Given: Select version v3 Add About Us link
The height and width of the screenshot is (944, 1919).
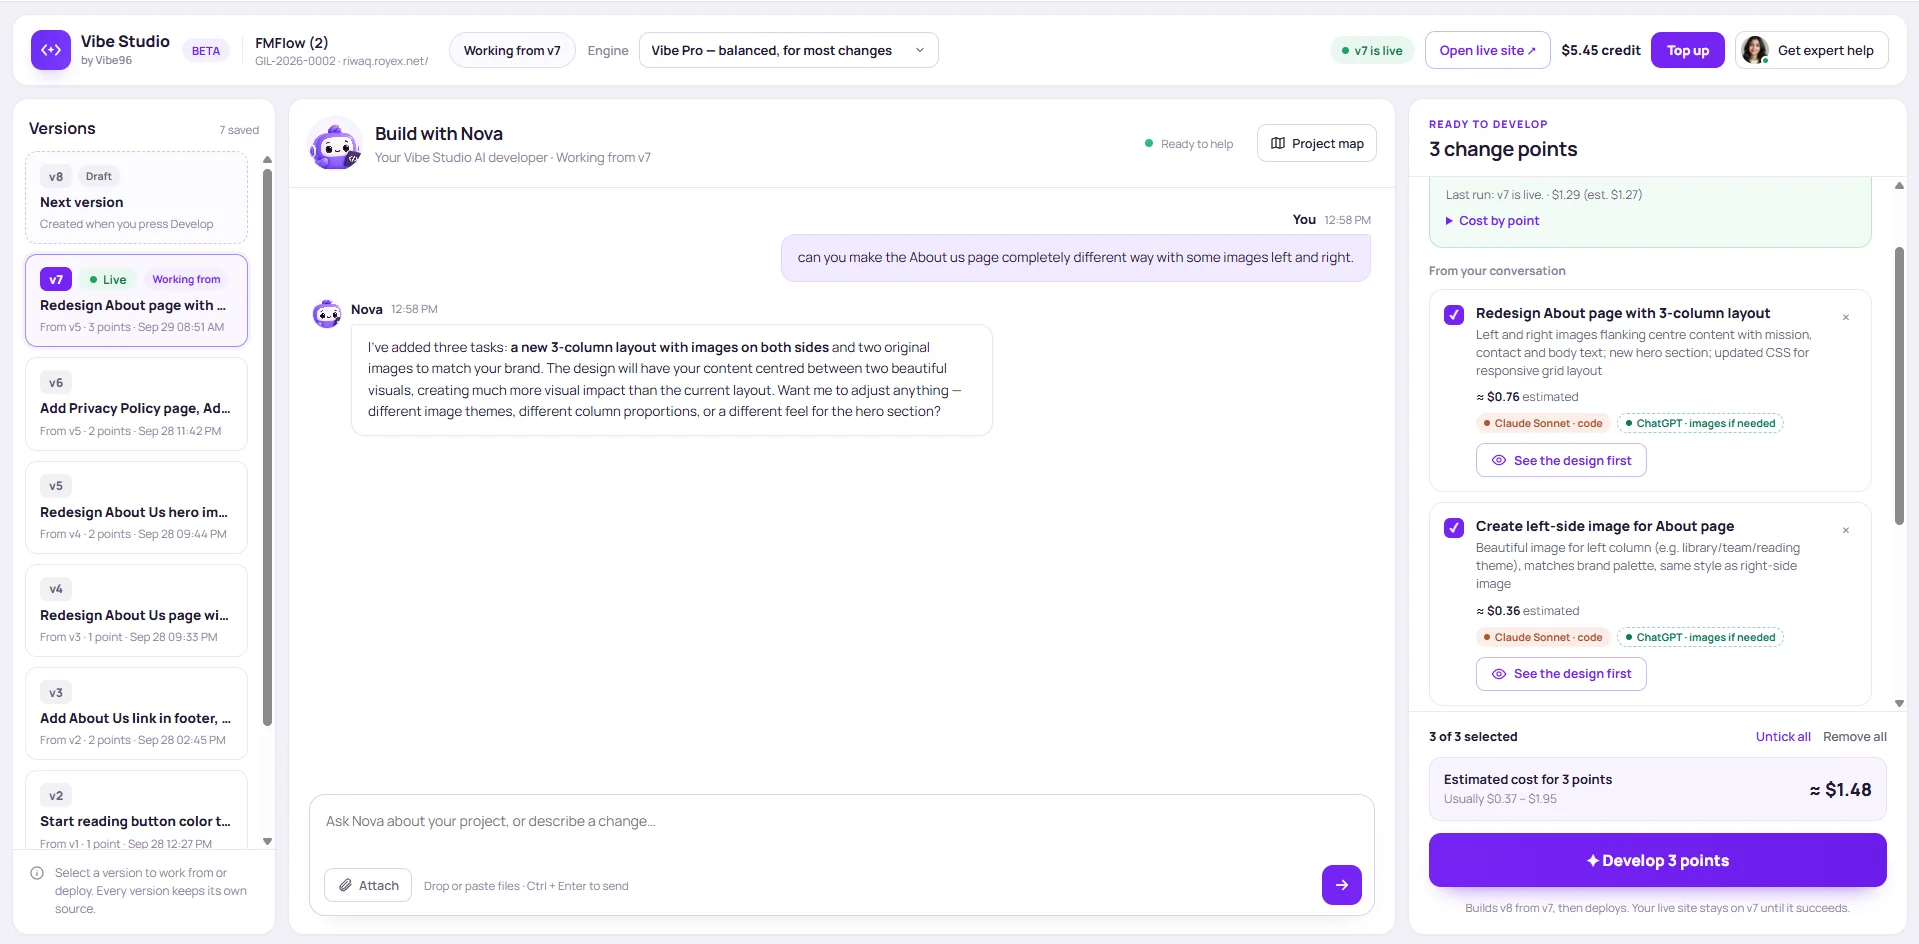Looking at the screenshot, I should coord(136,713).
